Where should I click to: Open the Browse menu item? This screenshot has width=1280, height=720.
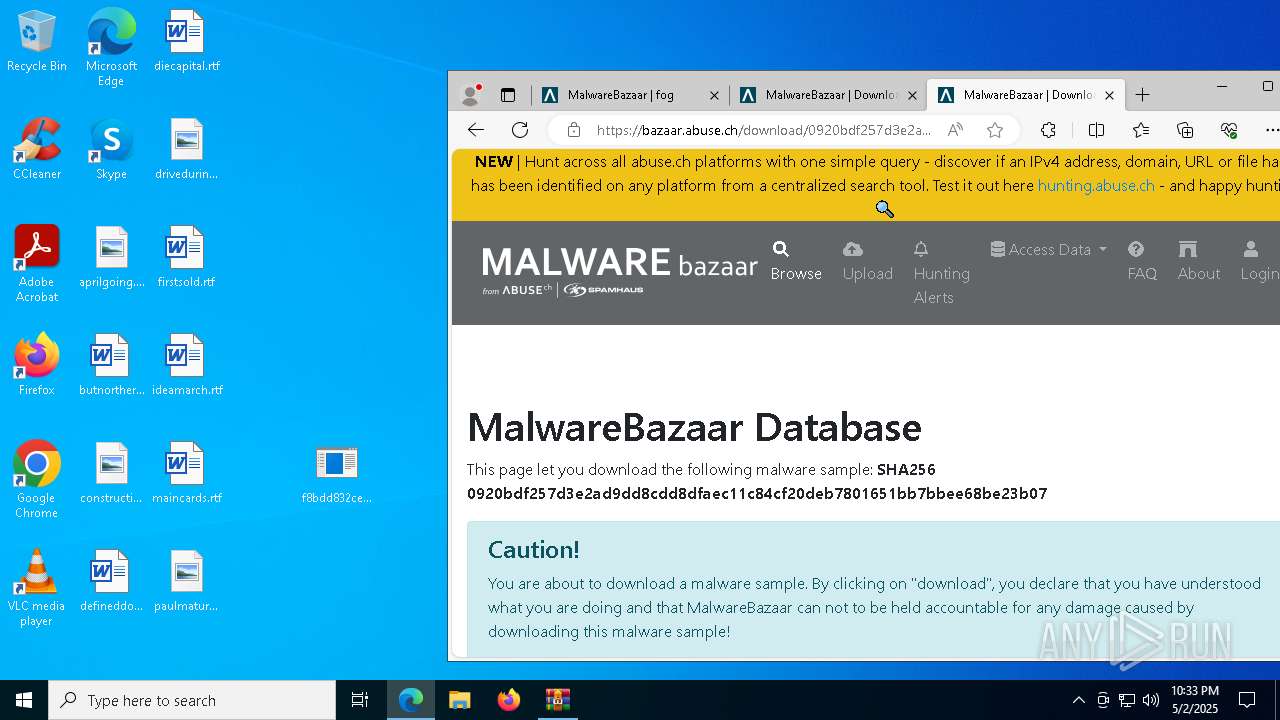click(796, 261)
